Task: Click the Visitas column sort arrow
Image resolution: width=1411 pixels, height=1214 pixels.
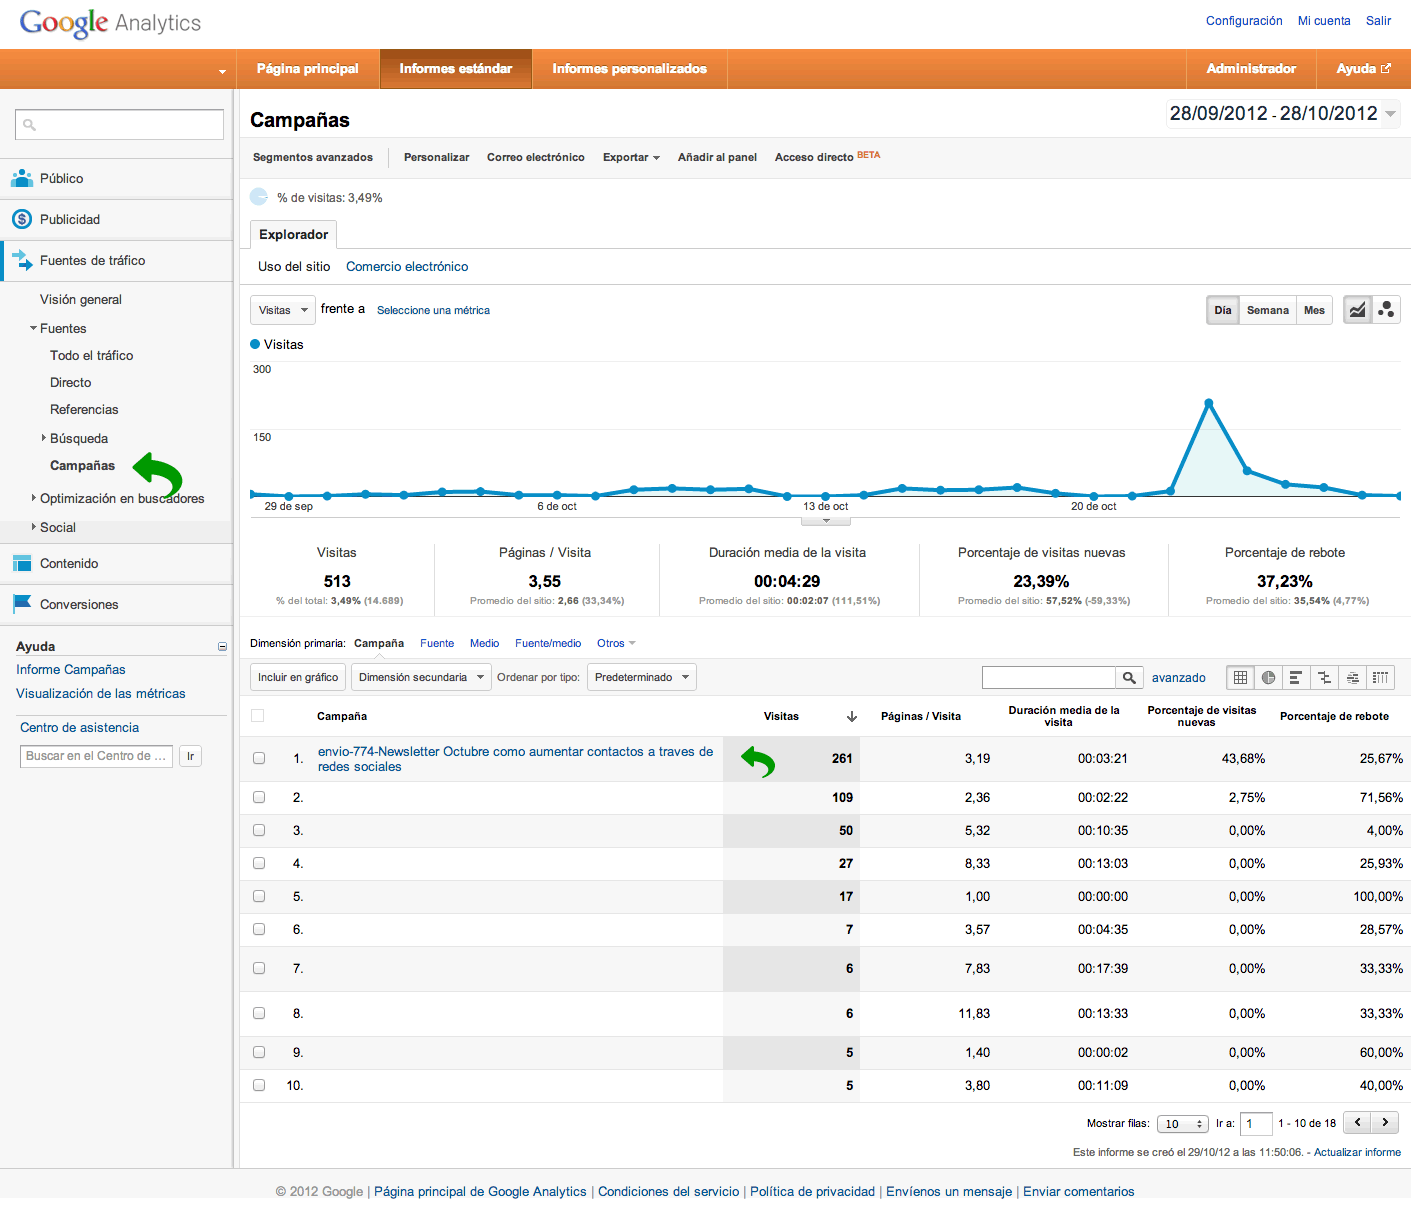Action: (852, 716)
